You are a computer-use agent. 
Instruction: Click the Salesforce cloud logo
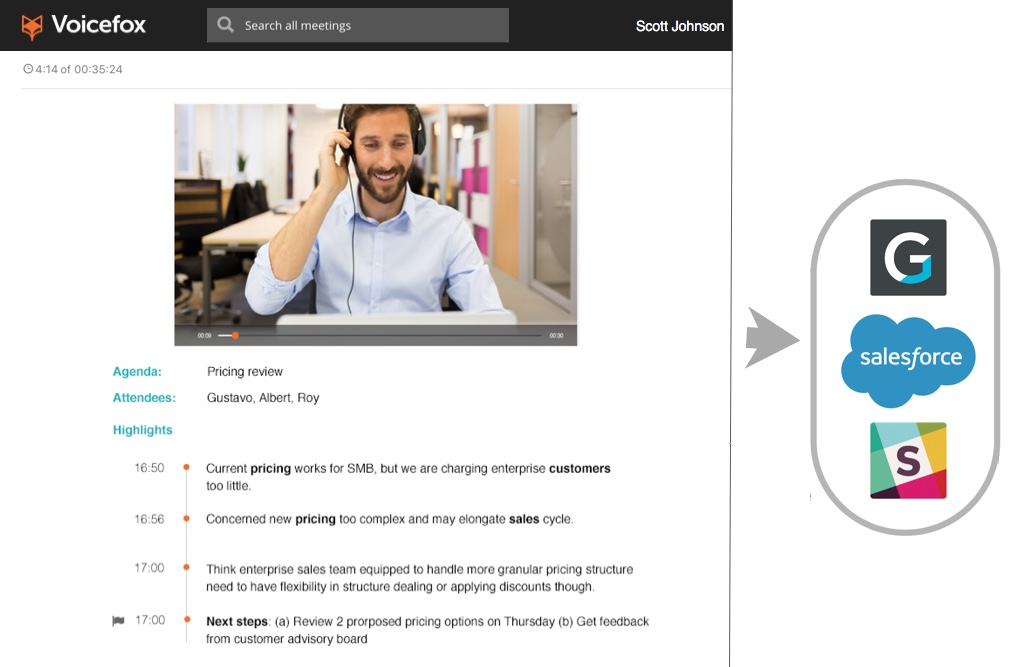(908, 360)
